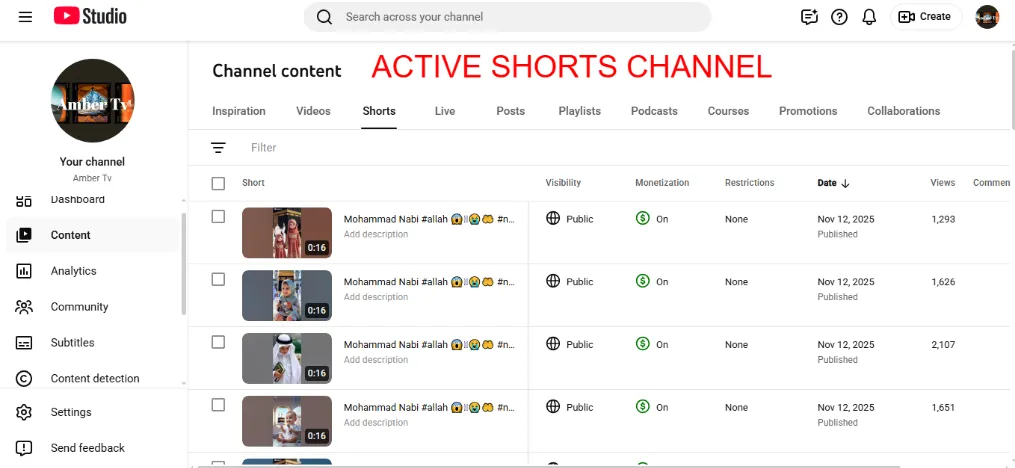The image size is (1015, 468).
Task: Select checkbox for the short with 2,107 views
Action: [218, 342]
